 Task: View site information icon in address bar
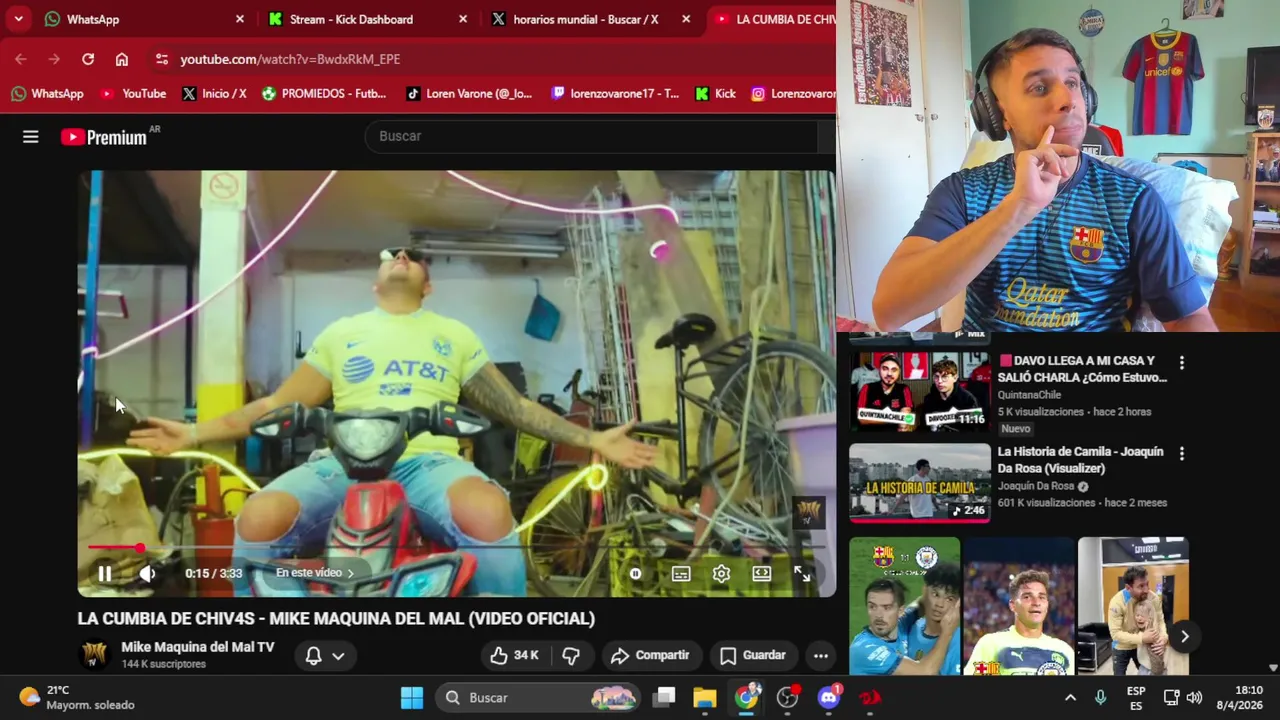pos(162,59)
